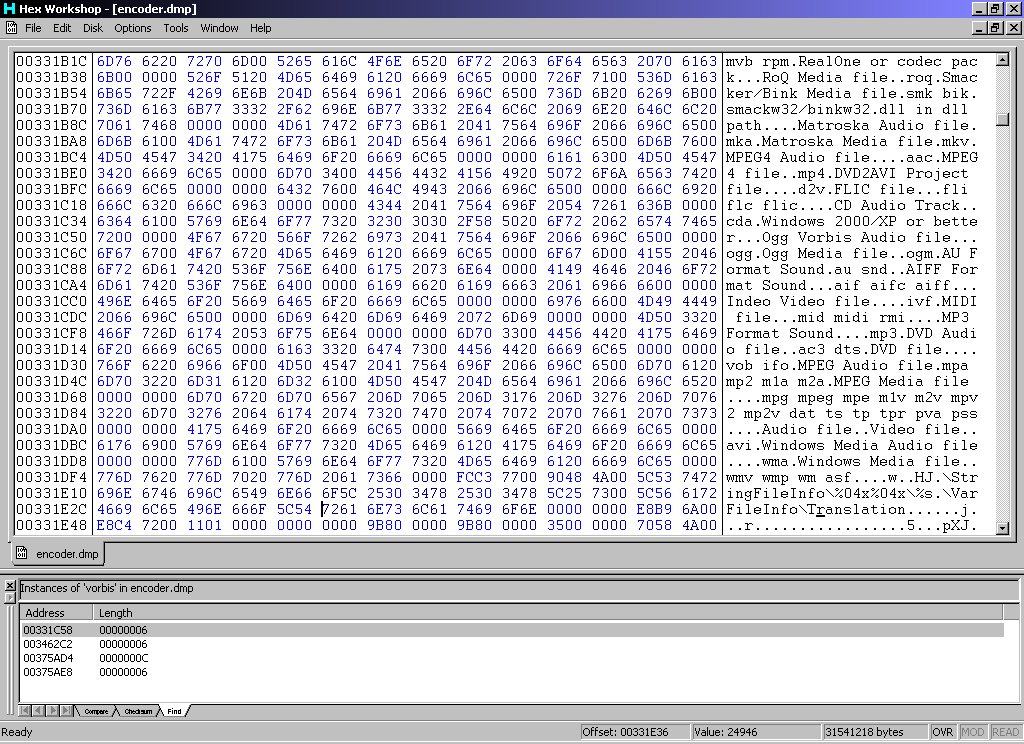Click ASCII text 'vob ifo.MPEG Audio file.mpa'

coord(847,365)
